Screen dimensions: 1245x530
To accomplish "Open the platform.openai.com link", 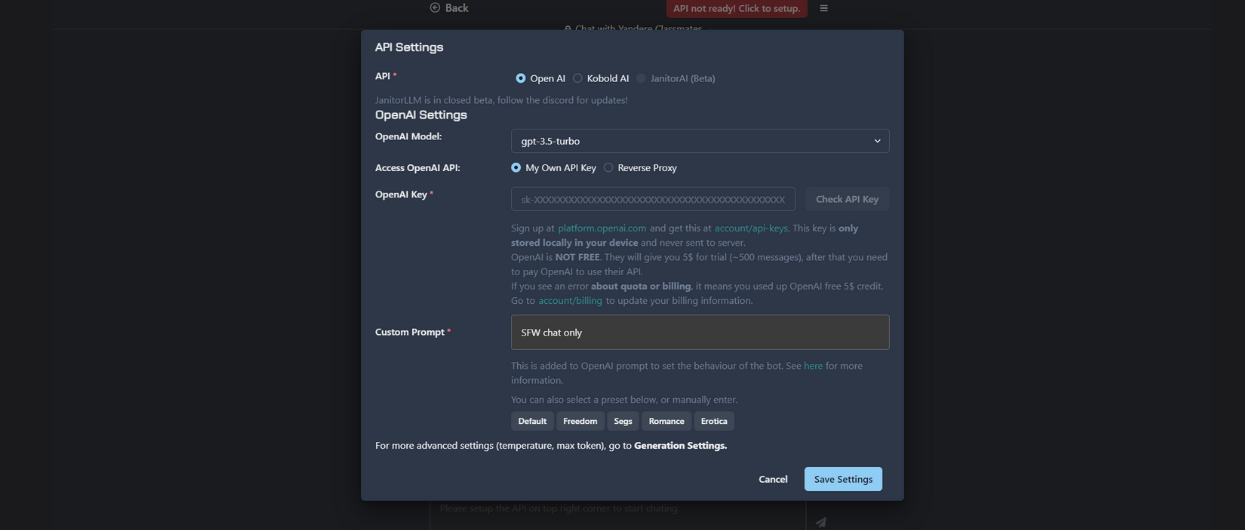I will coord(602,228).
